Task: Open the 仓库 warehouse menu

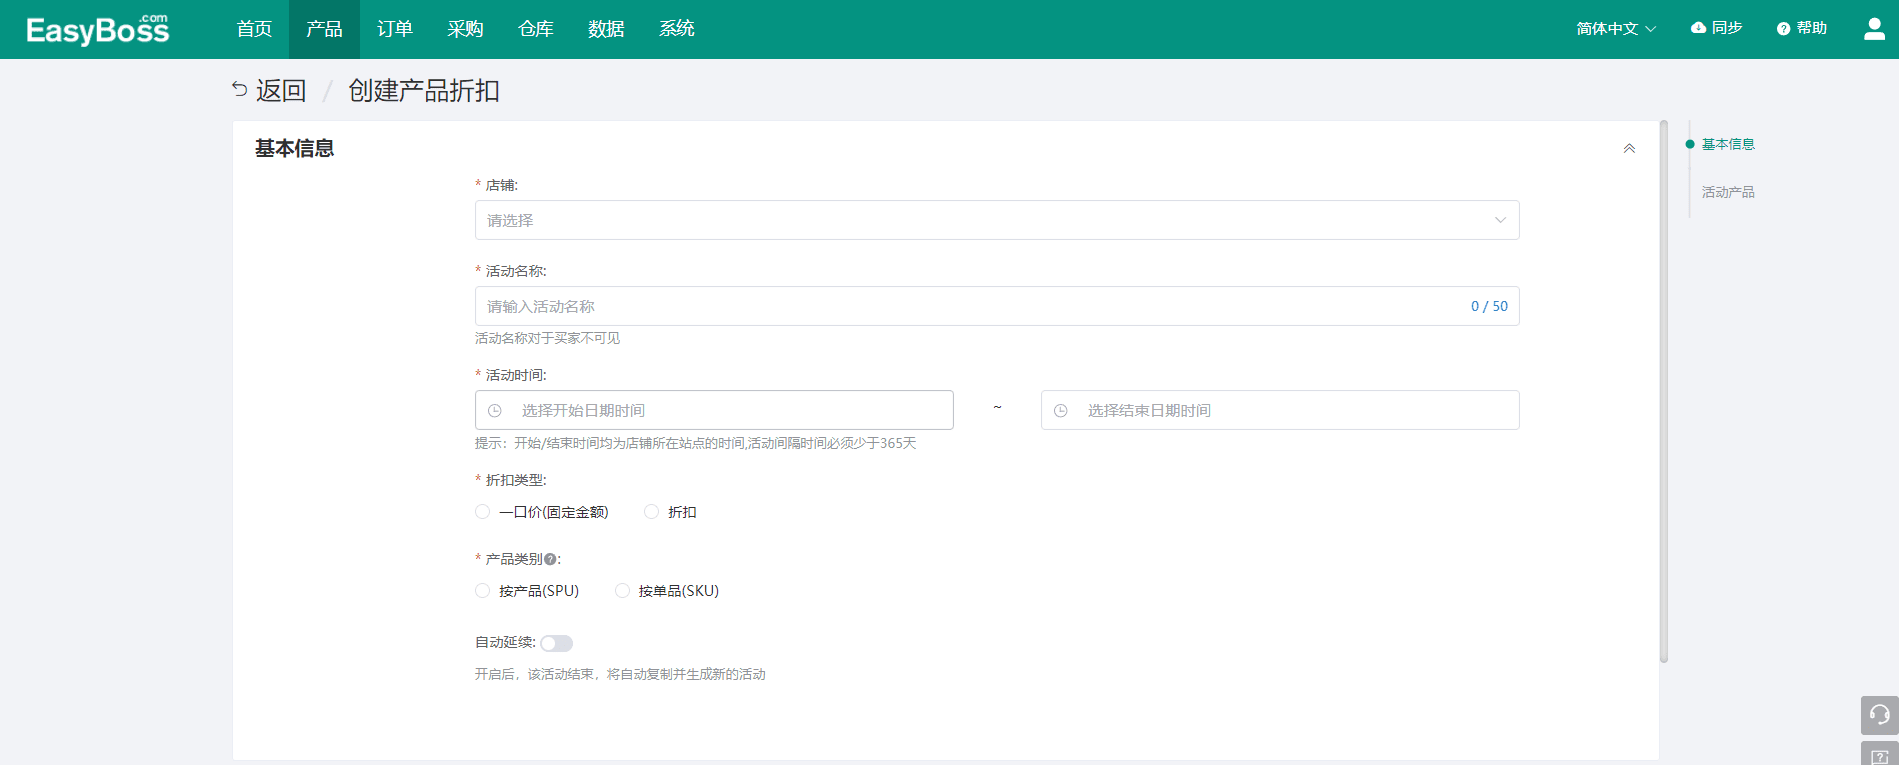Action: pos(536,29)
